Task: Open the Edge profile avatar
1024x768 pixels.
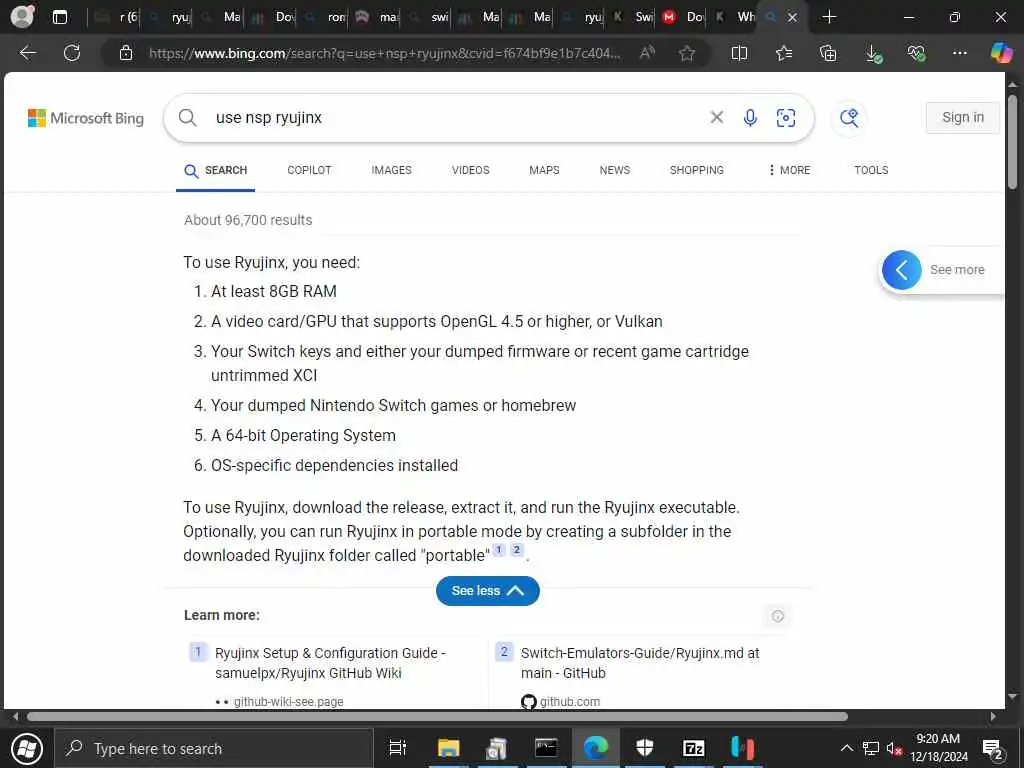Action: point(22,16)
